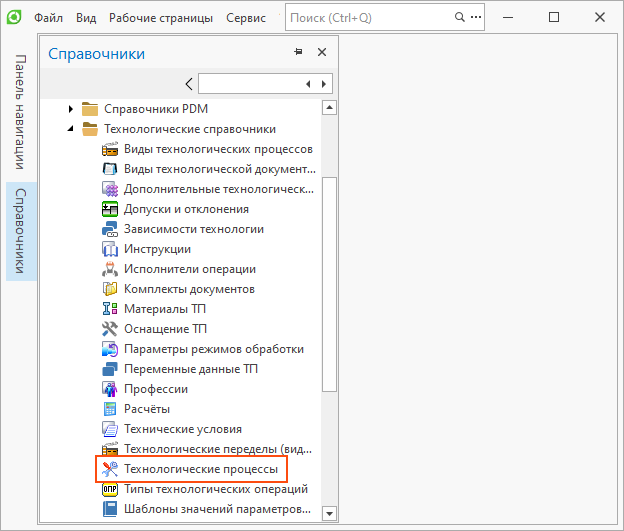This screenshot has height=531, width=624.
Task: Click Расчёты calculator icon
Action: tap(110, 409)
